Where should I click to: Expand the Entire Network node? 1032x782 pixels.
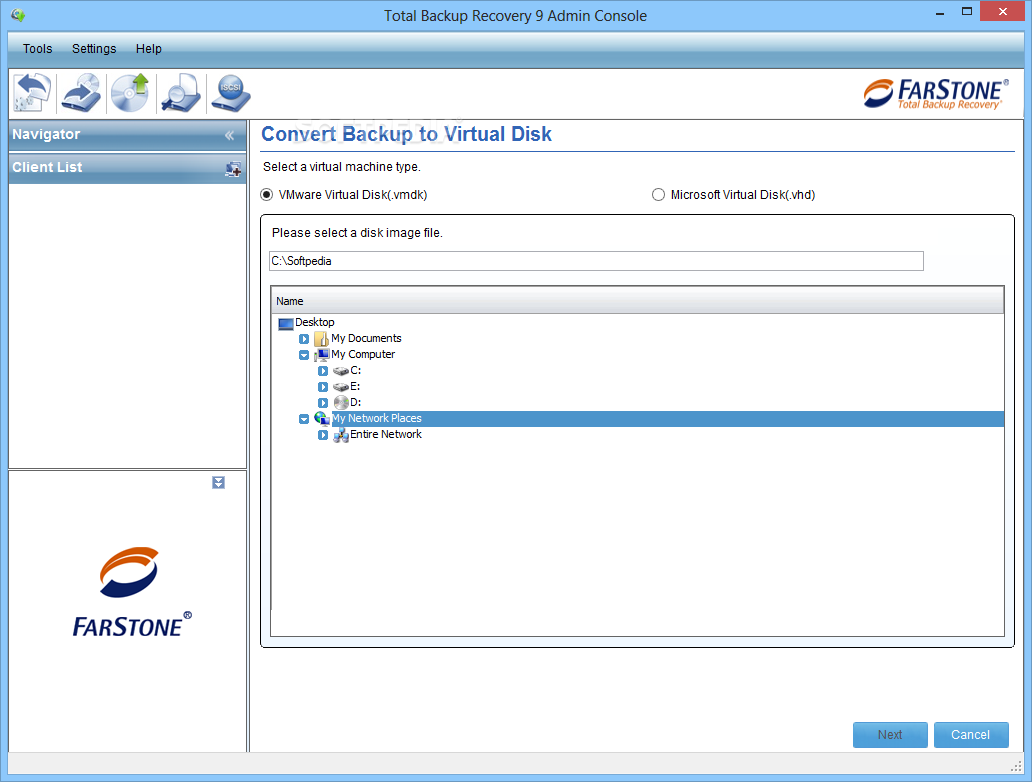click(x=322, y=435)
